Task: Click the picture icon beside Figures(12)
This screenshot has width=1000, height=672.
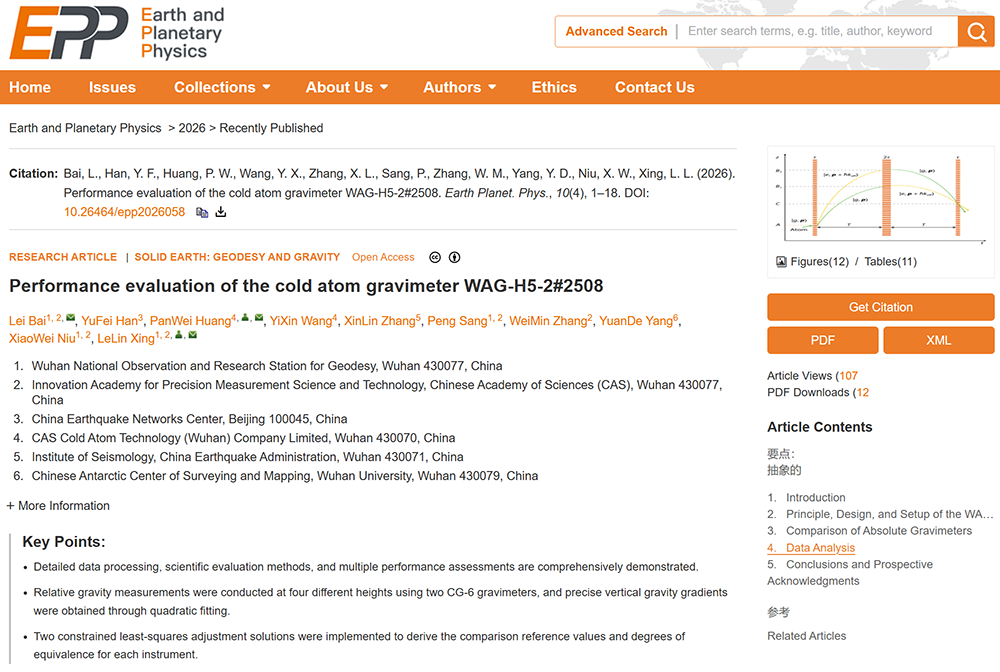Action: point(781,261)
